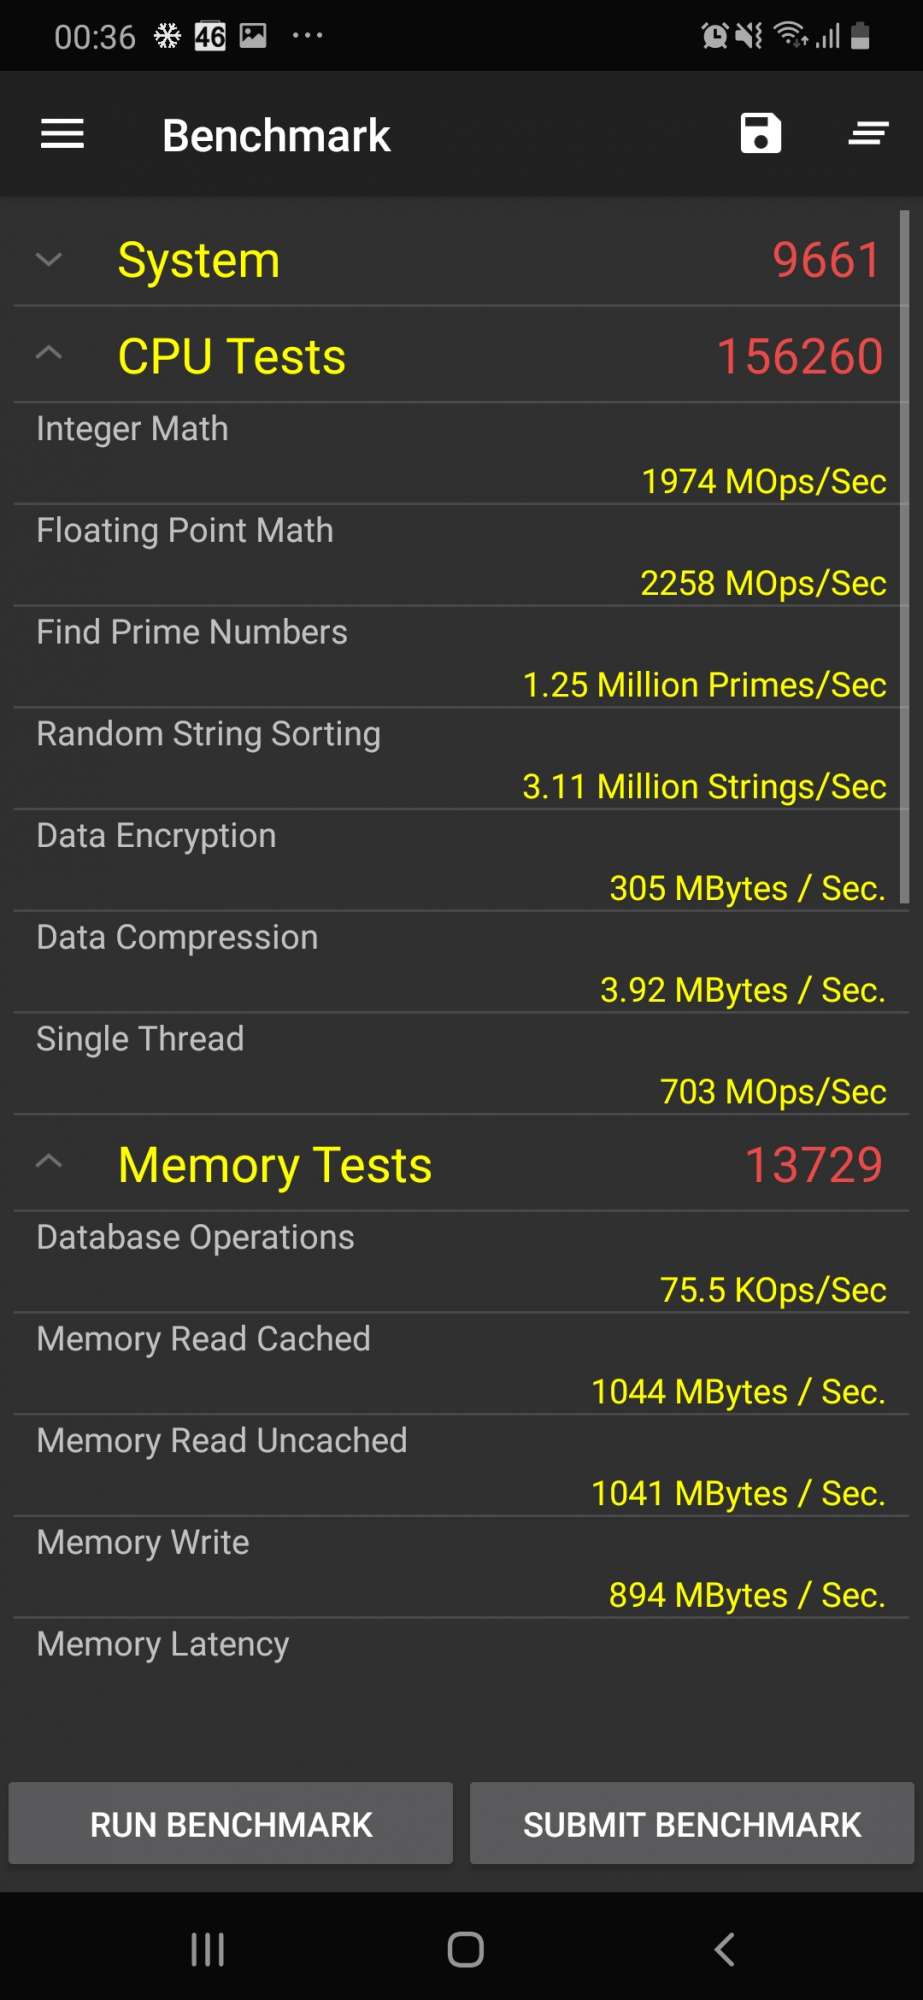
Task: Tap the CPU Tests heading label
Action: click(232, 357)
